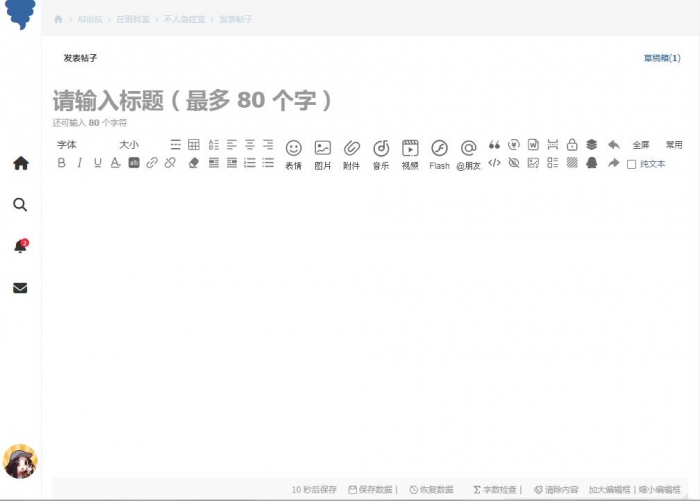Insert hidden content with crossed-eye icon
Viewport: 700px width, 501px height.
tap(514, 163)
